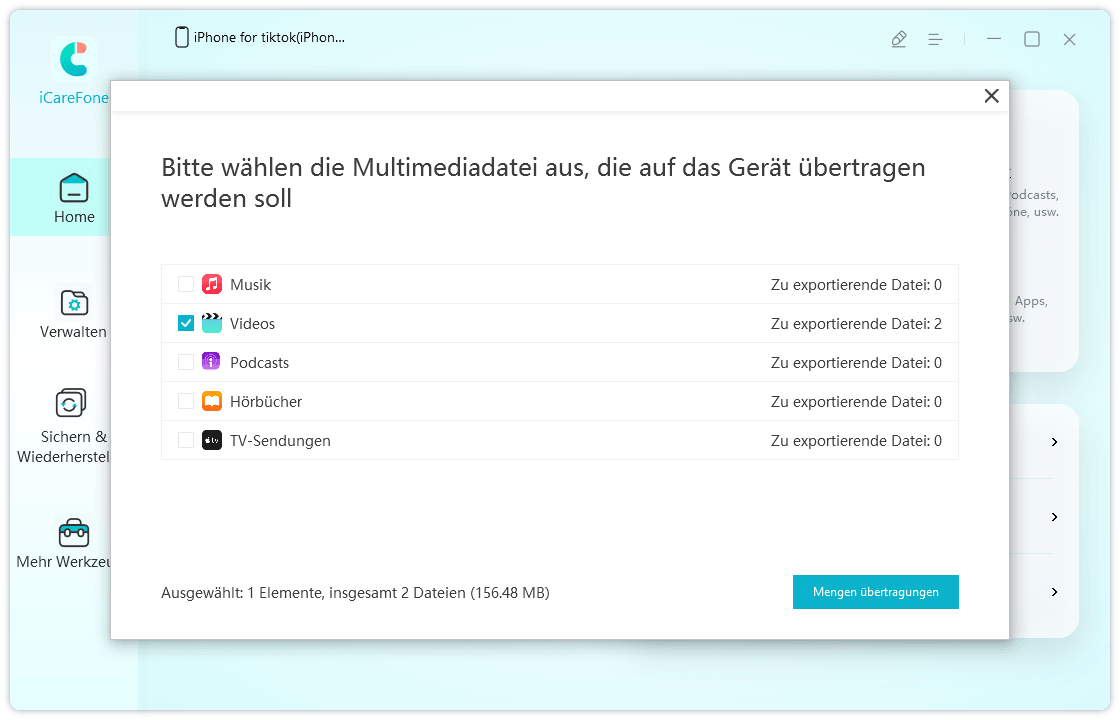Viewport: 1120px width, 720px height.
Task: Click the Musik app icon
Action: pyautogui.click(x=211, y=284)
